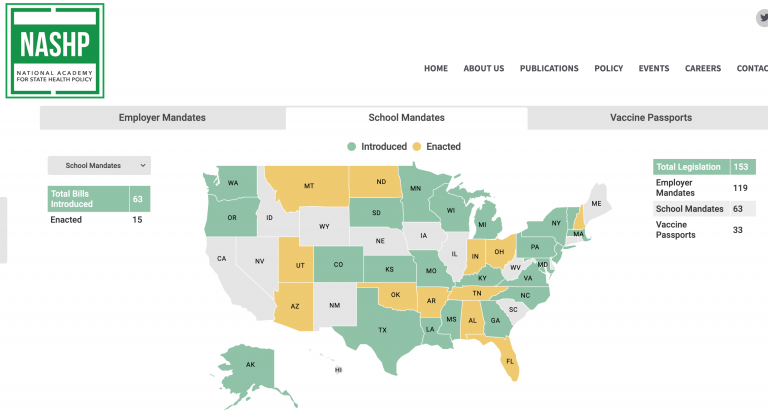The width and height of the screenshot is (768, 417).
Task: Toggle the yellow Enacted legend dot
Action: coord(417,147)
